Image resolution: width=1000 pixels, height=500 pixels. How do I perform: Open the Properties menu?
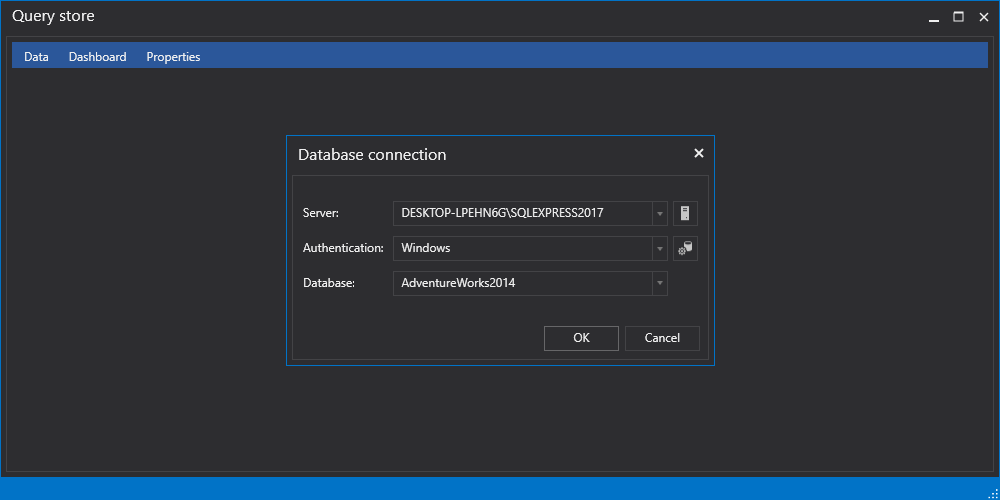[173, 57]
